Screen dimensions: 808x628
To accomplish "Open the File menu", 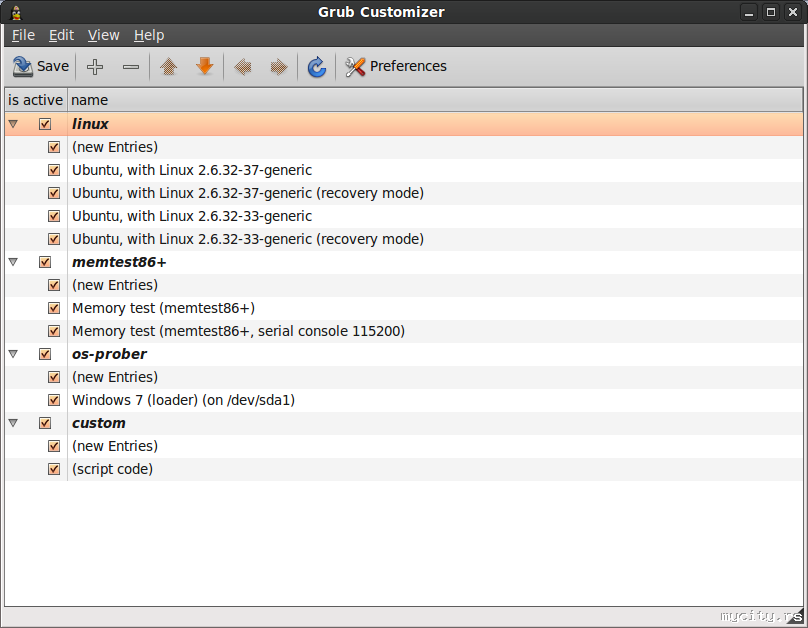I will tap(23, 35).
